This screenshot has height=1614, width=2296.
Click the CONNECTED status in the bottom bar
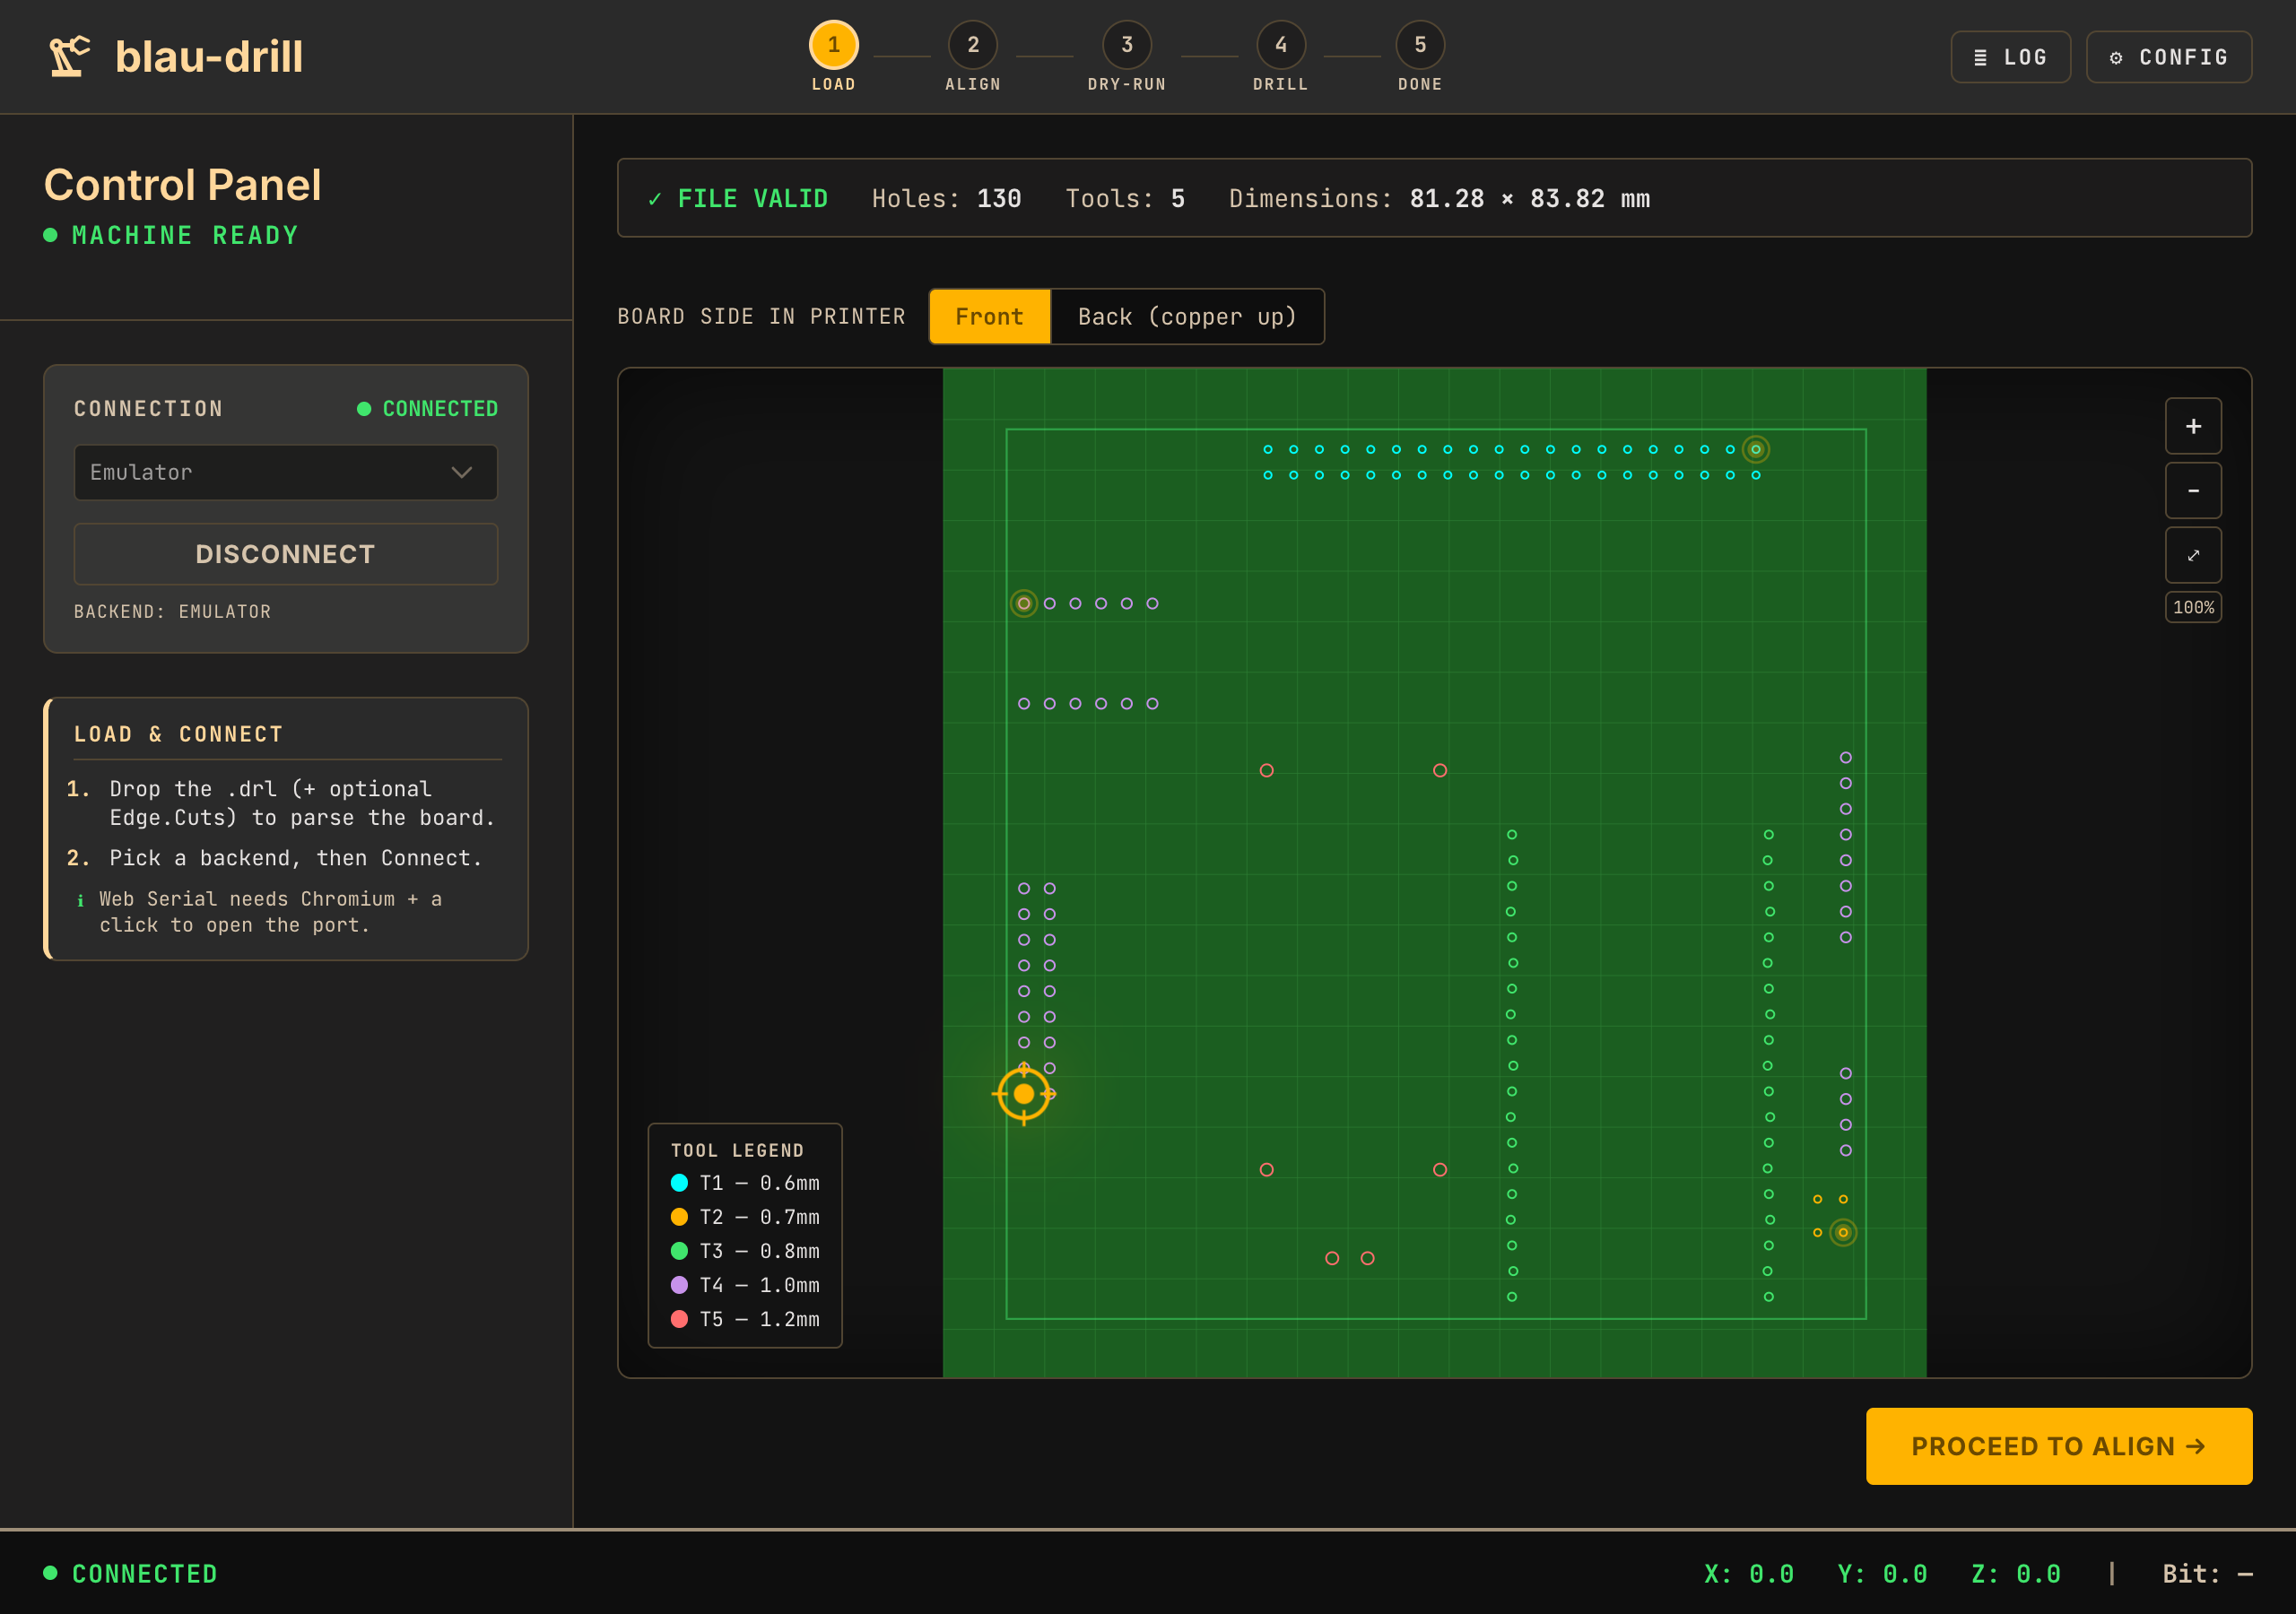tap(130, 1573)
